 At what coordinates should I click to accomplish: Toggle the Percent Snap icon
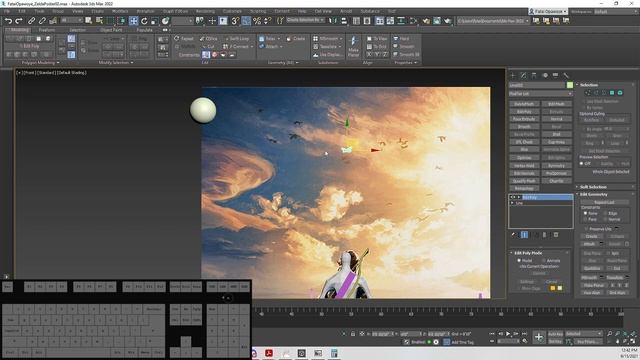tap(257, 21)
